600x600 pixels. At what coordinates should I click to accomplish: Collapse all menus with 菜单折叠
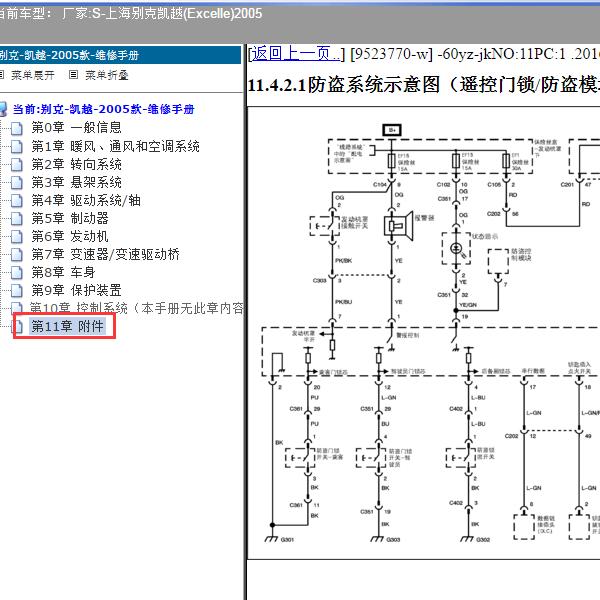pos(106,75)
